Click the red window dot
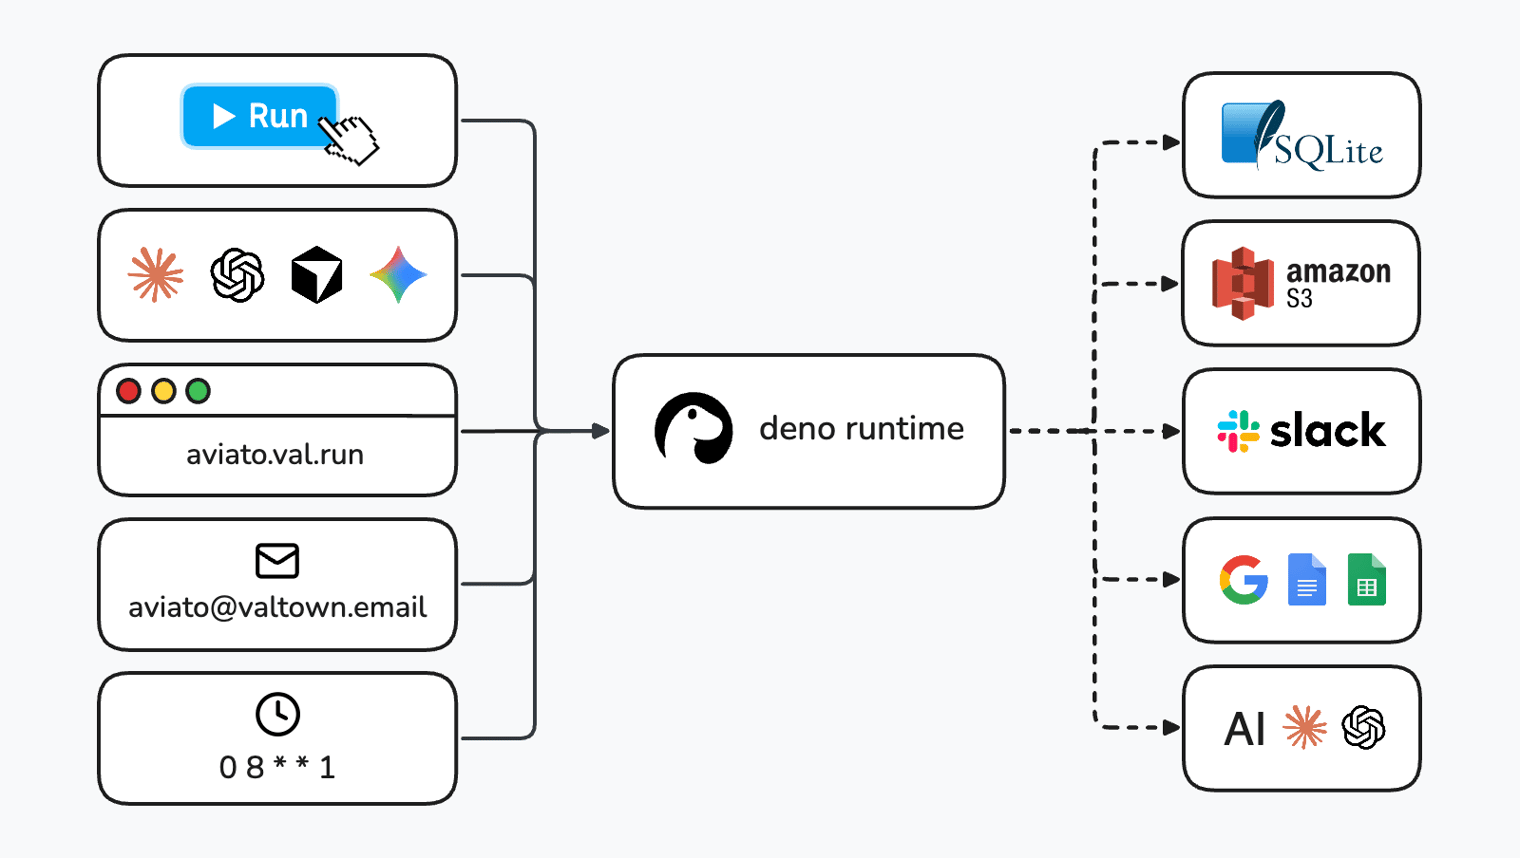This screenshot has width=1520, height=858. [x=128, y=391]
